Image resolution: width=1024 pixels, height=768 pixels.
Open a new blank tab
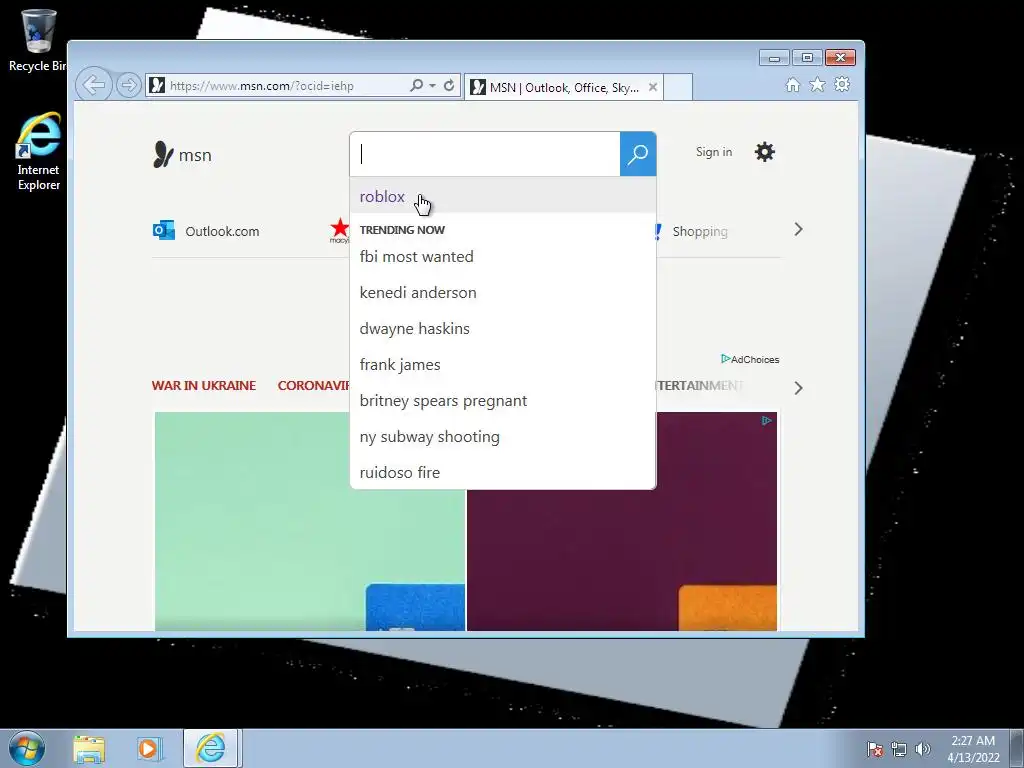678,87
